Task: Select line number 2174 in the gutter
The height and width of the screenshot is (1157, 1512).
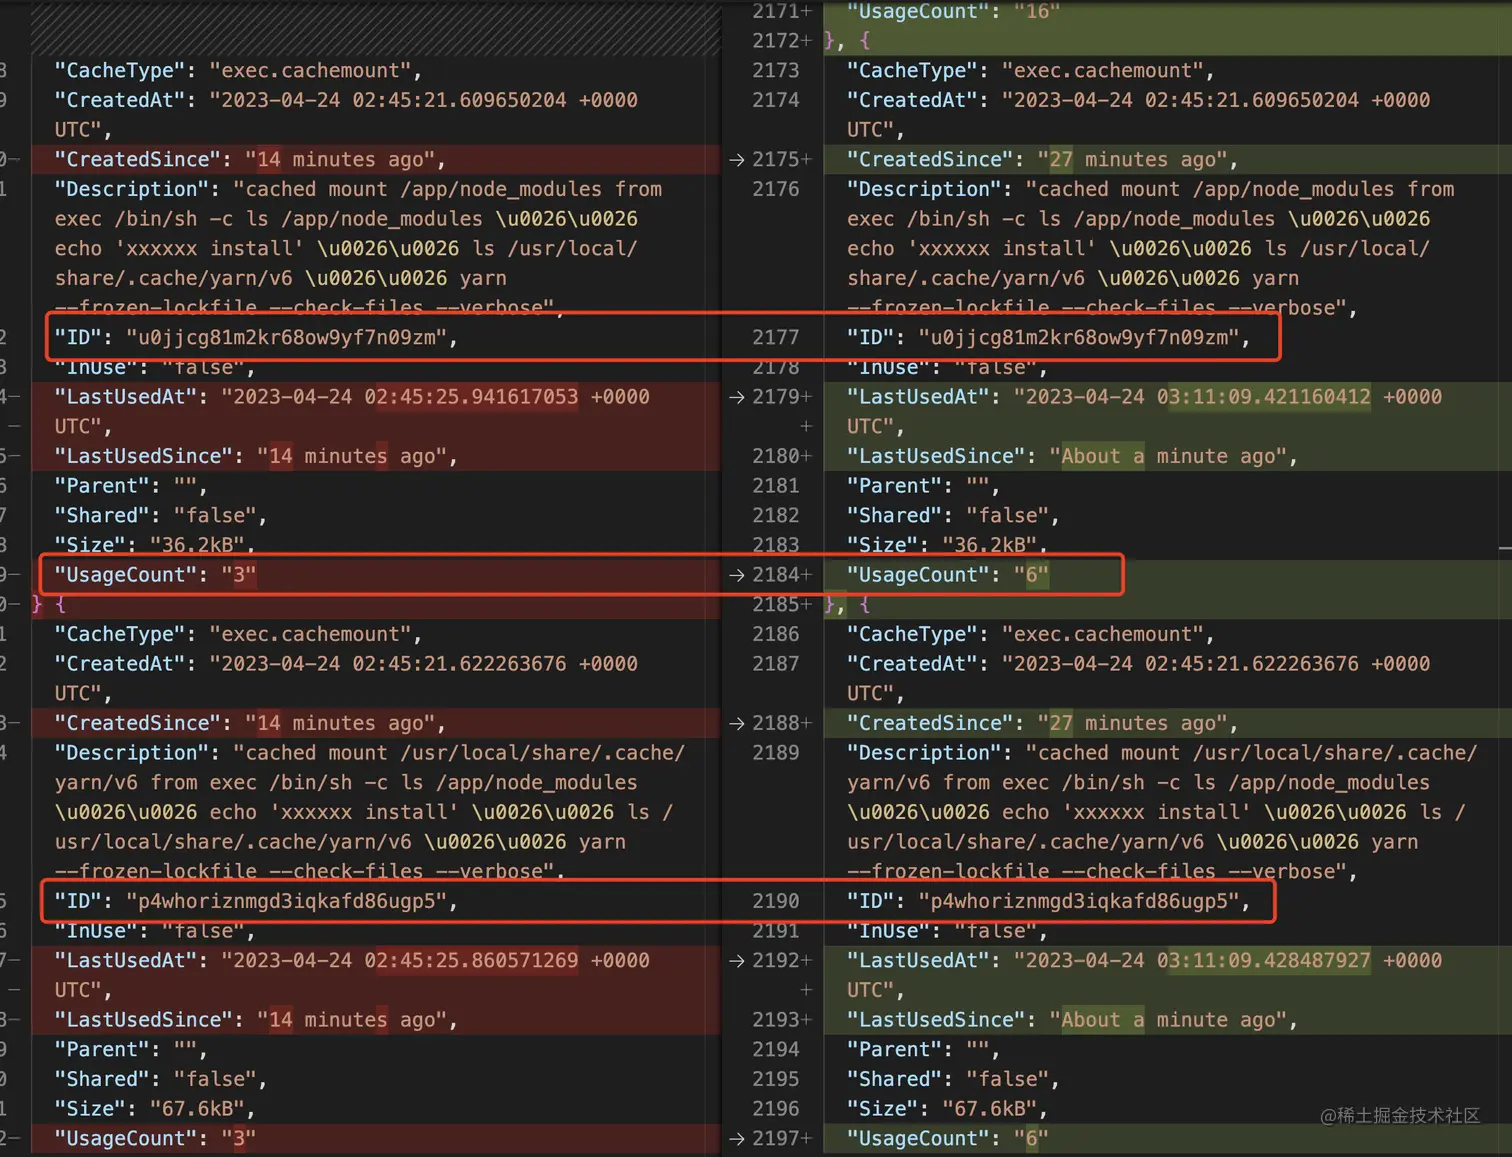Action: coord(776,100)
